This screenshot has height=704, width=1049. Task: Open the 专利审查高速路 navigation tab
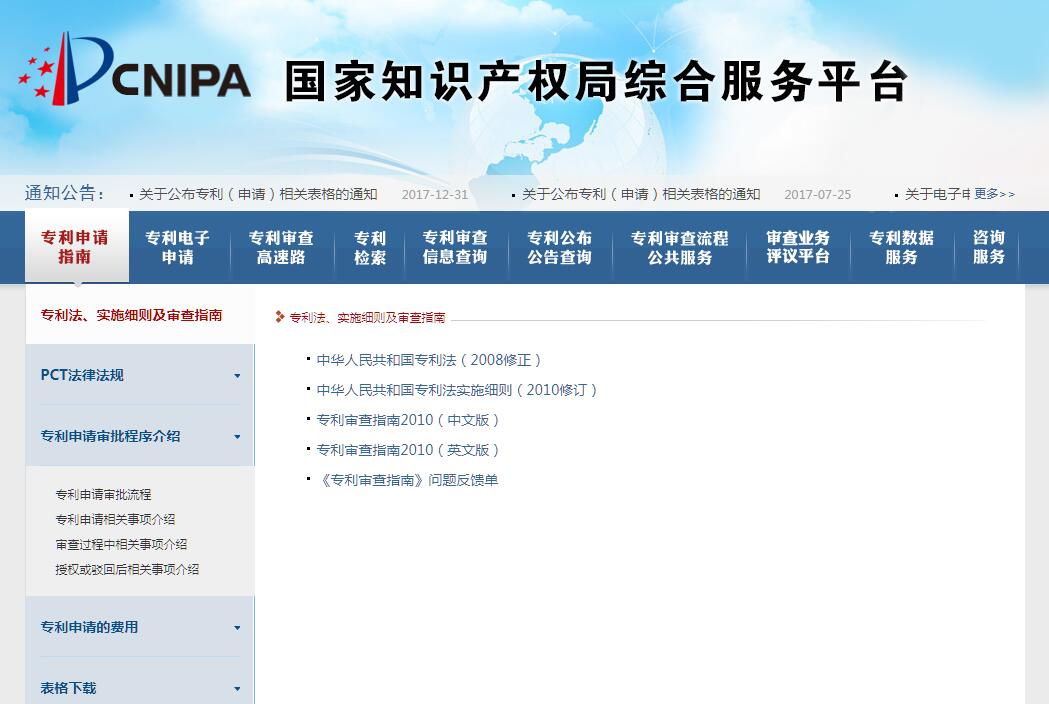(281, 247)
